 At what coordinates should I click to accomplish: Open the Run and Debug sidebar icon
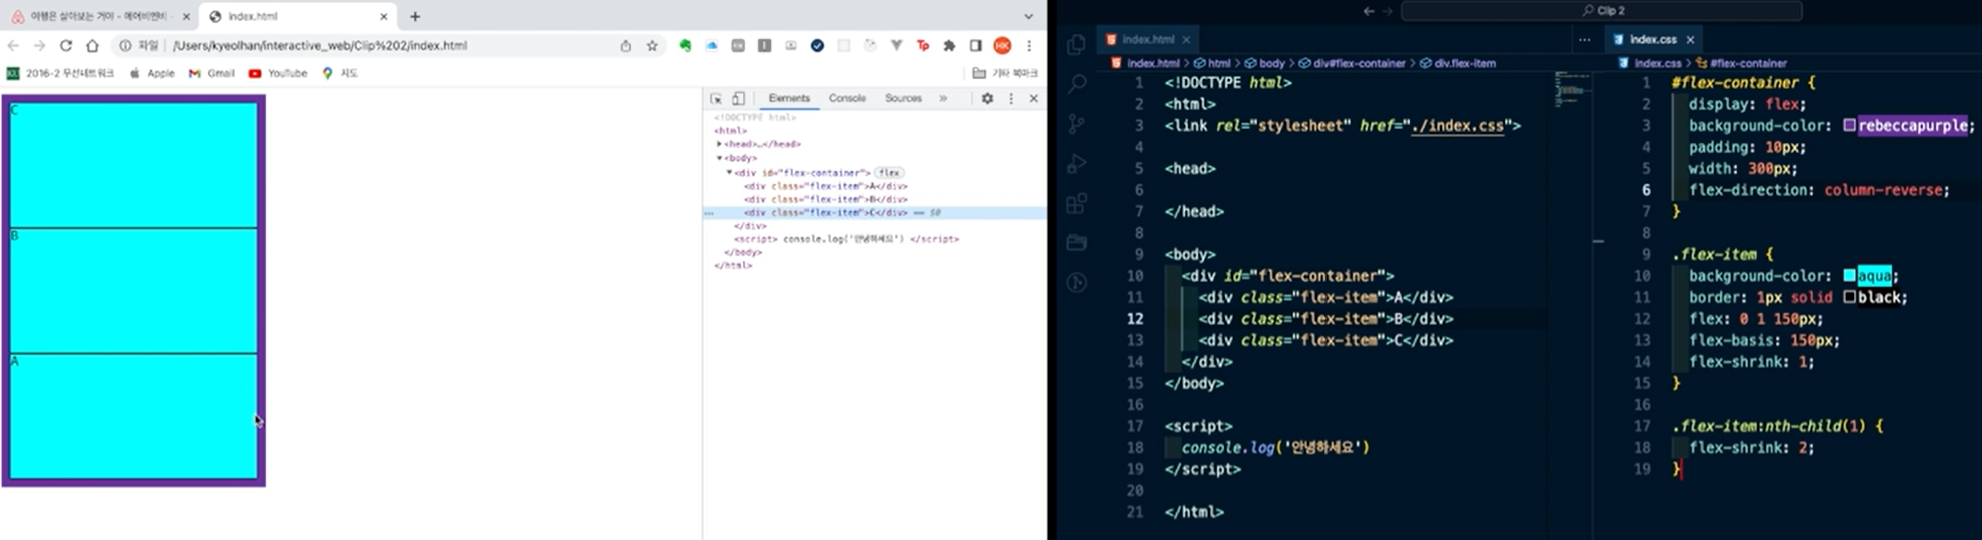pos(1076,164)
